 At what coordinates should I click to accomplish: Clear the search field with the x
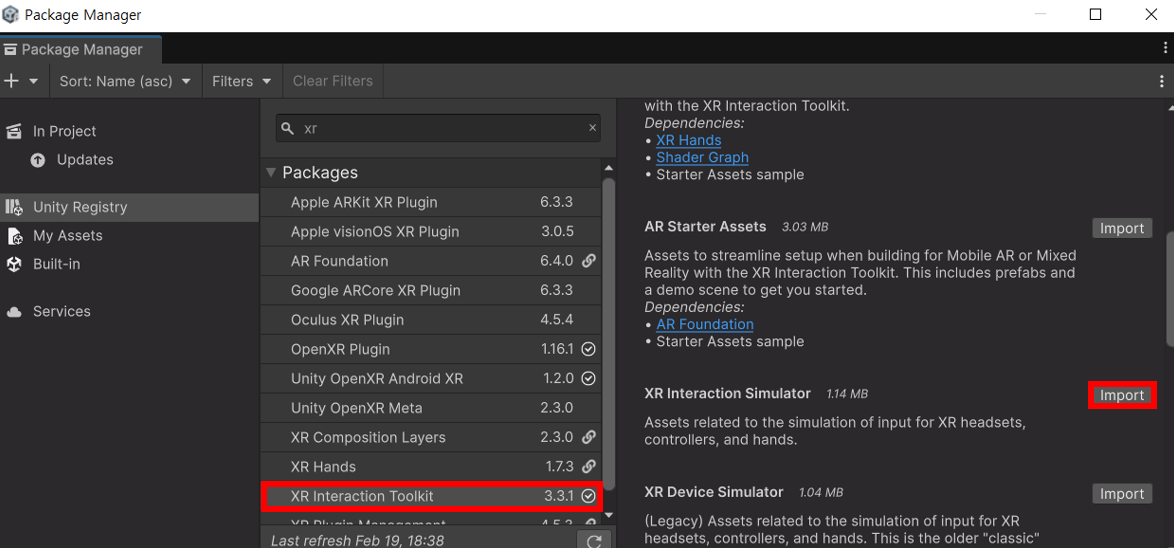tap(592, 128)
